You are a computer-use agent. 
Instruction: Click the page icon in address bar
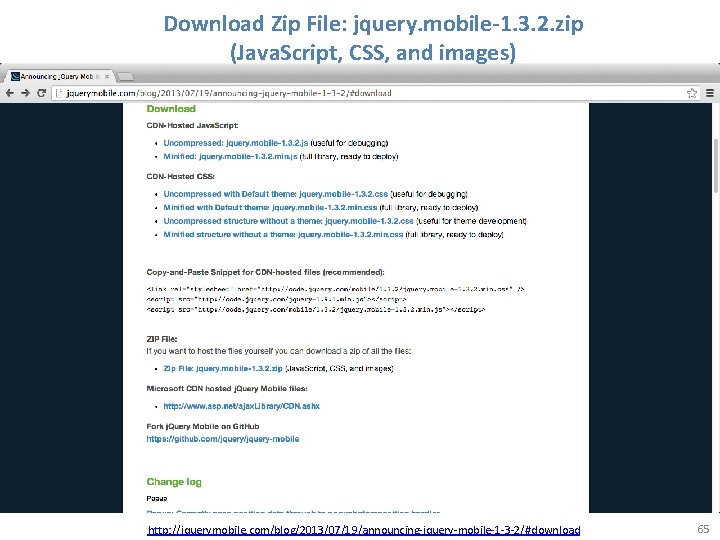coord(59,93)
